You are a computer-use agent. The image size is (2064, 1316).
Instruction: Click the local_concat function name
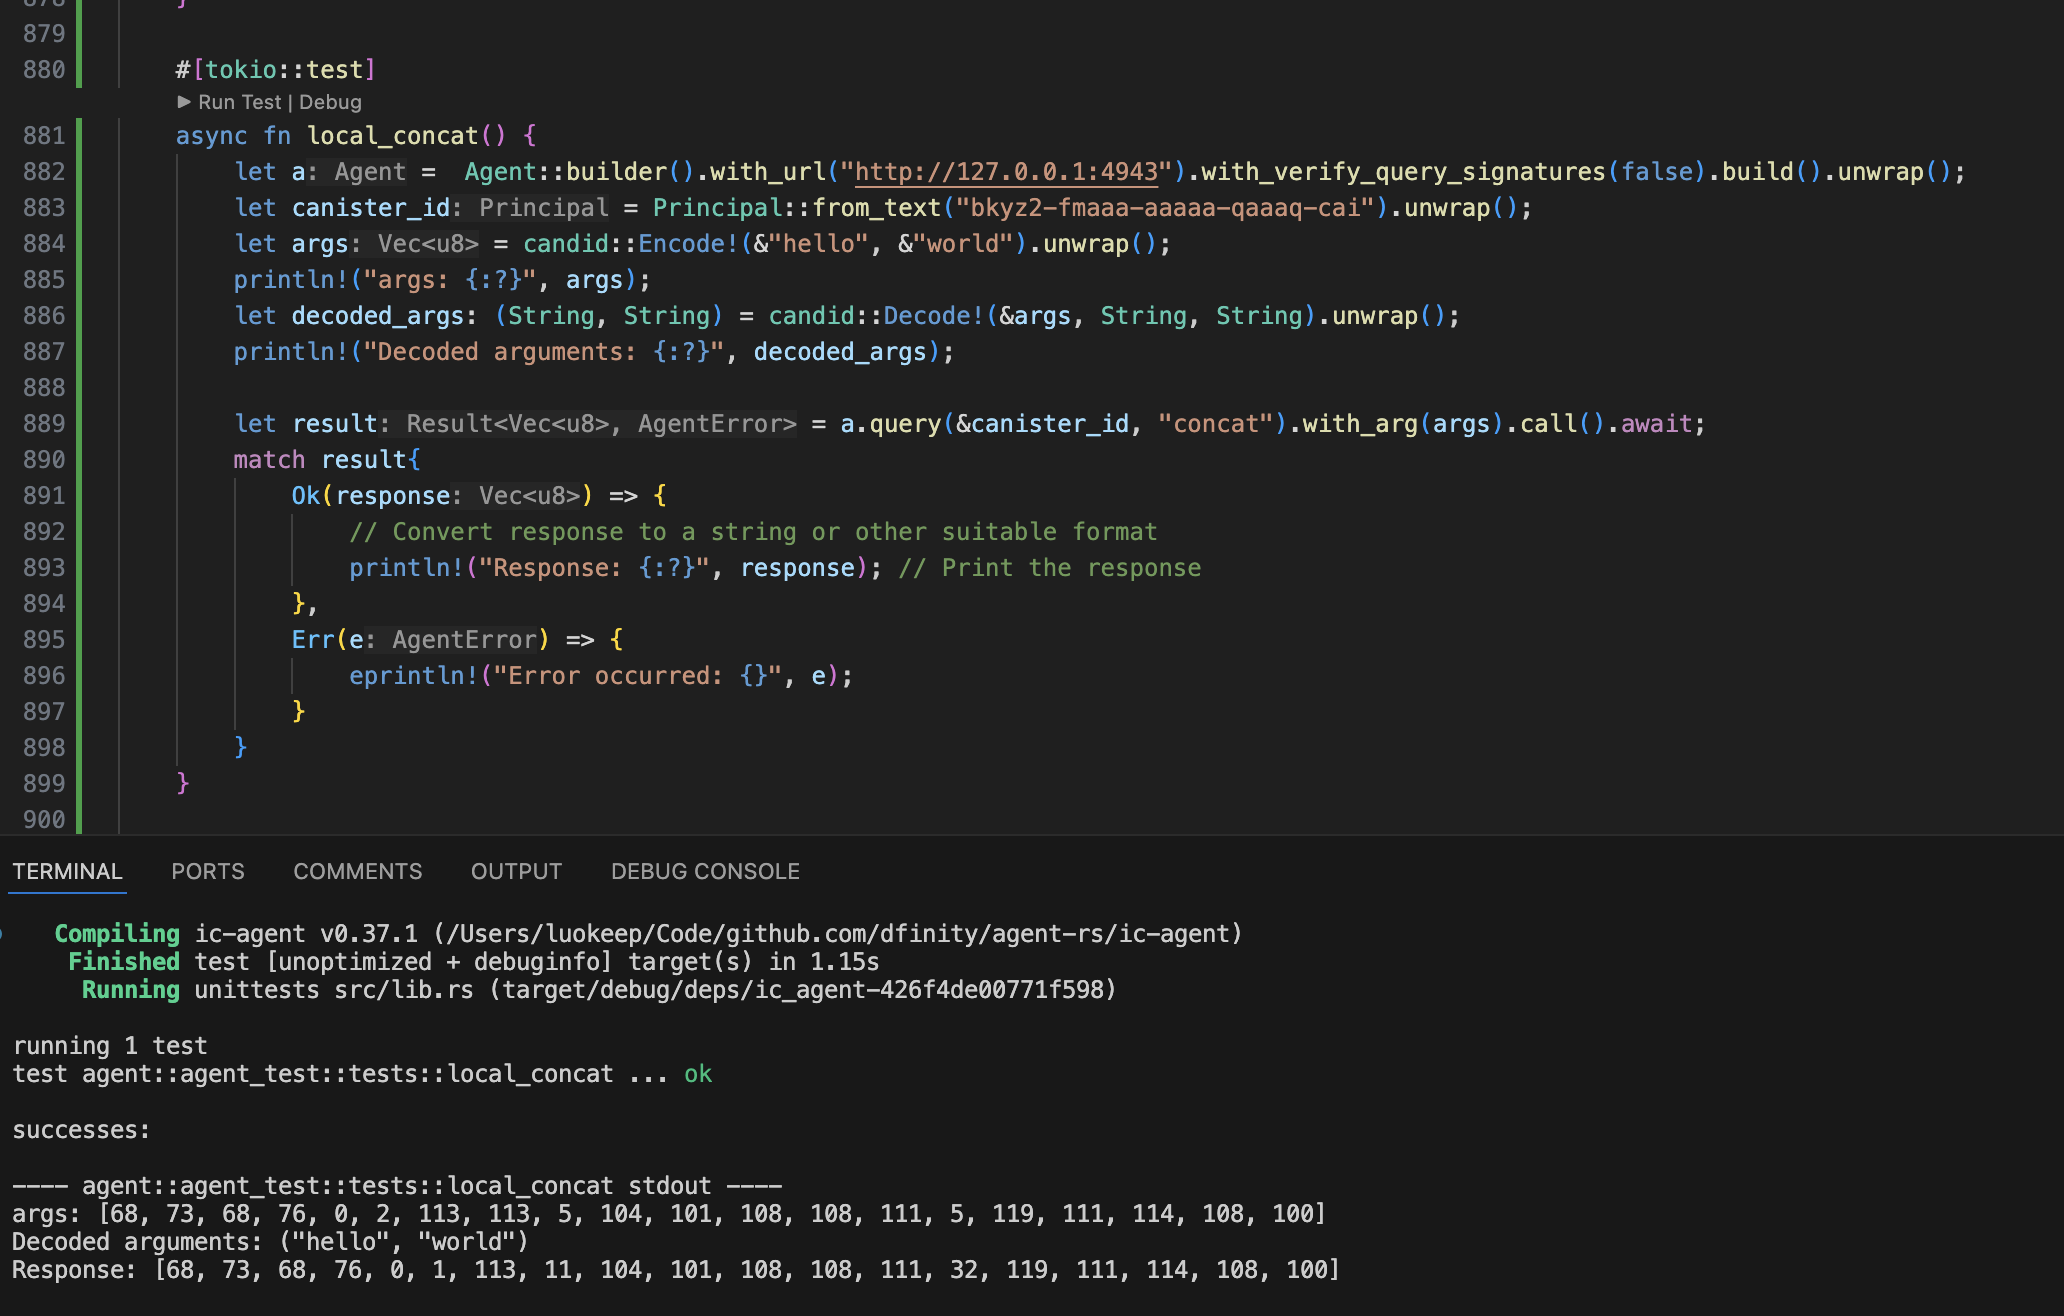392,136
